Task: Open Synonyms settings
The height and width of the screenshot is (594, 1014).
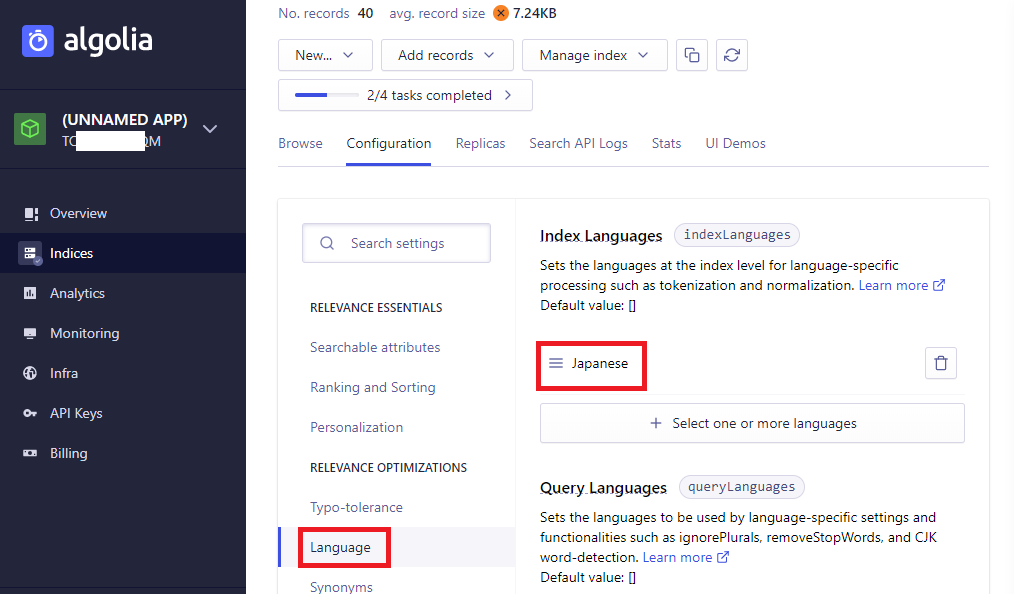Action: 341,587
